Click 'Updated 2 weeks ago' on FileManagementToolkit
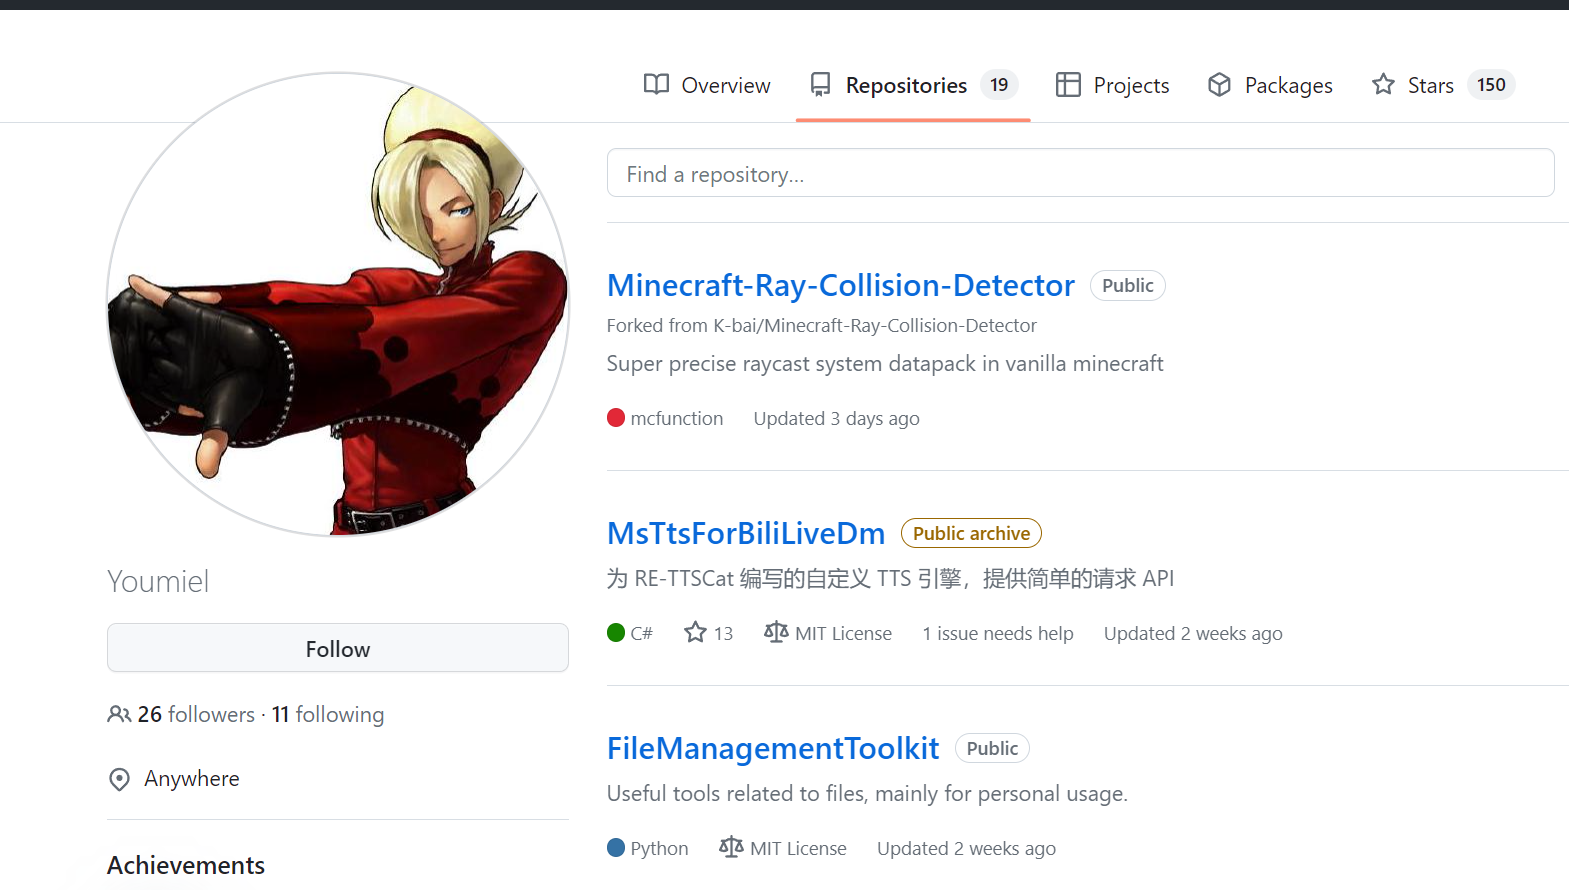1569x890 pixels. click(x=966, y=848)
